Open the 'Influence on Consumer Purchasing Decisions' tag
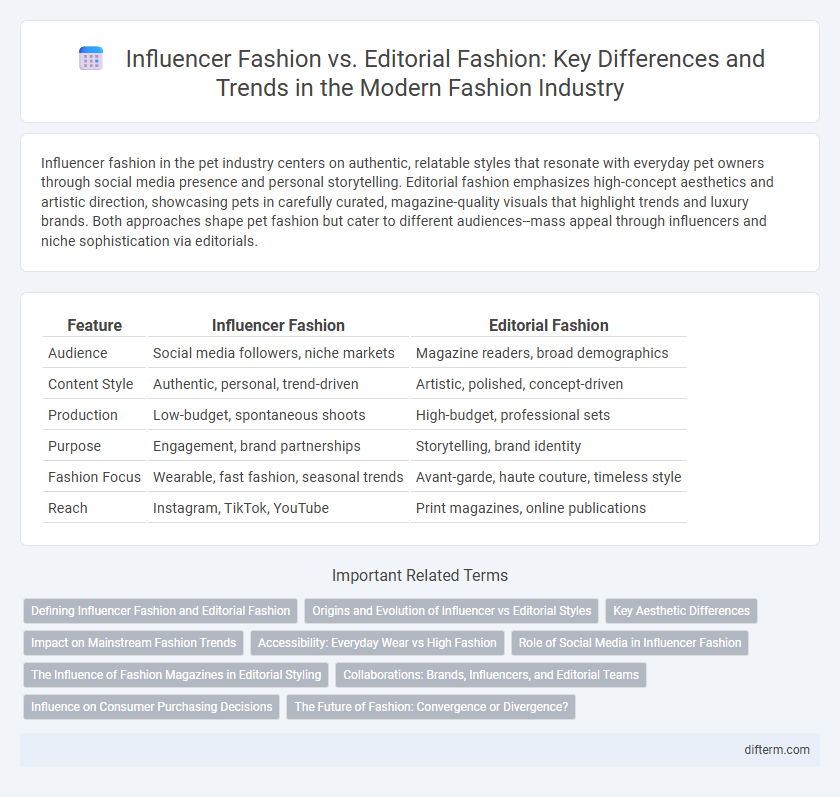Viewport: 840px width, 797px height. pos(152,706)
